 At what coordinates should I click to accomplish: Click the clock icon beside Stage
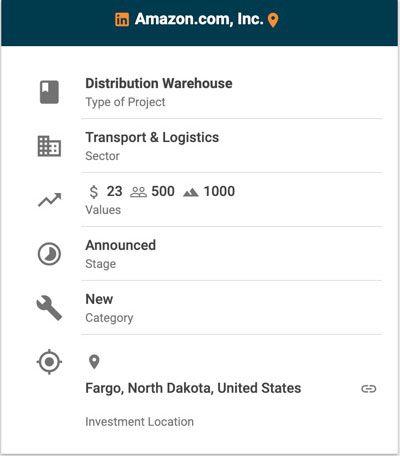tap(49, 254)
